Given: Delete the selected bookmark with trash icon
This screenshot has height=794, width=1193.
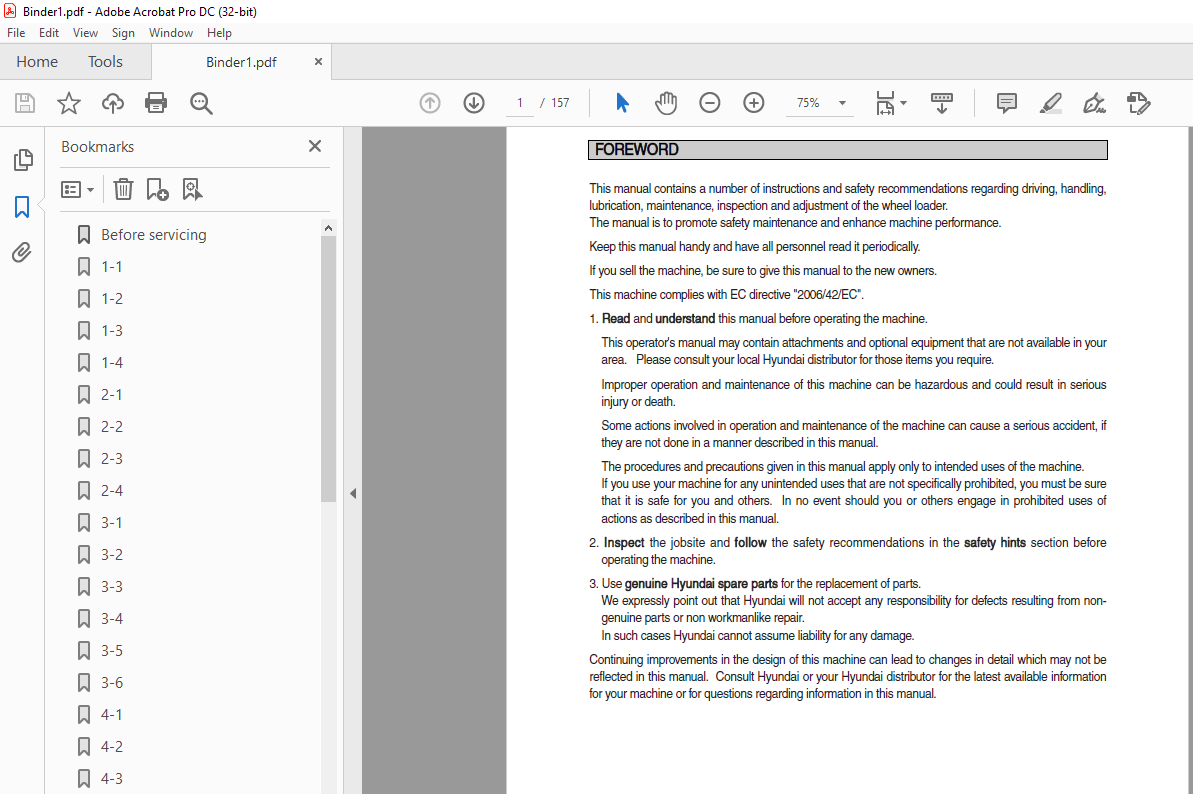Looking at the screenshot, I should pyautogui.click(x=123, y=189).
